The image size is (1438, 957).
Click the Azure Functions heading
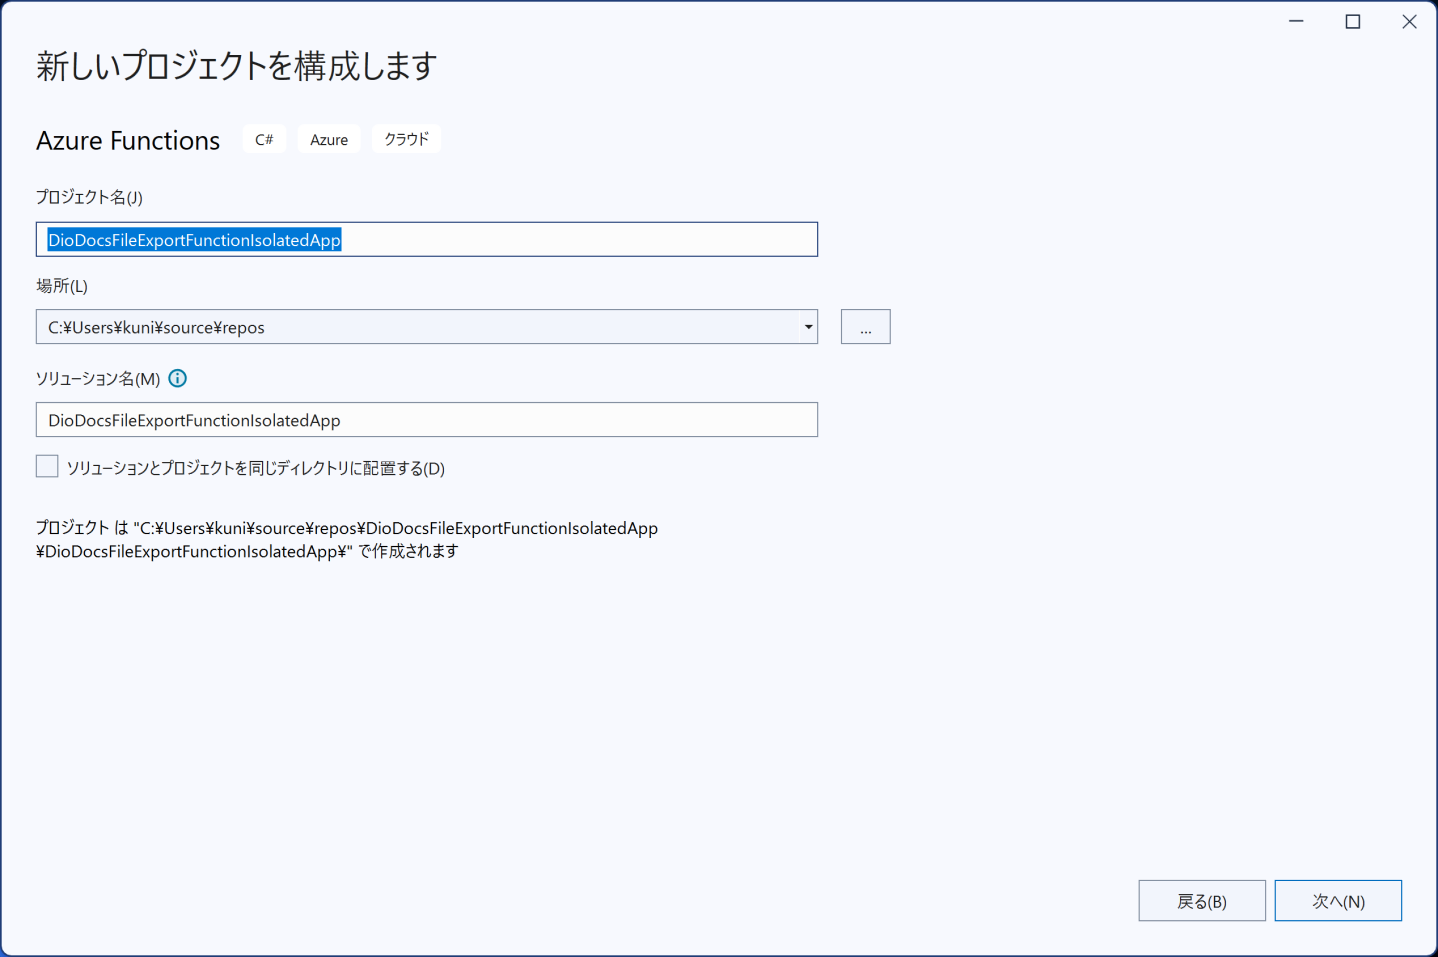tap(128, 141)
